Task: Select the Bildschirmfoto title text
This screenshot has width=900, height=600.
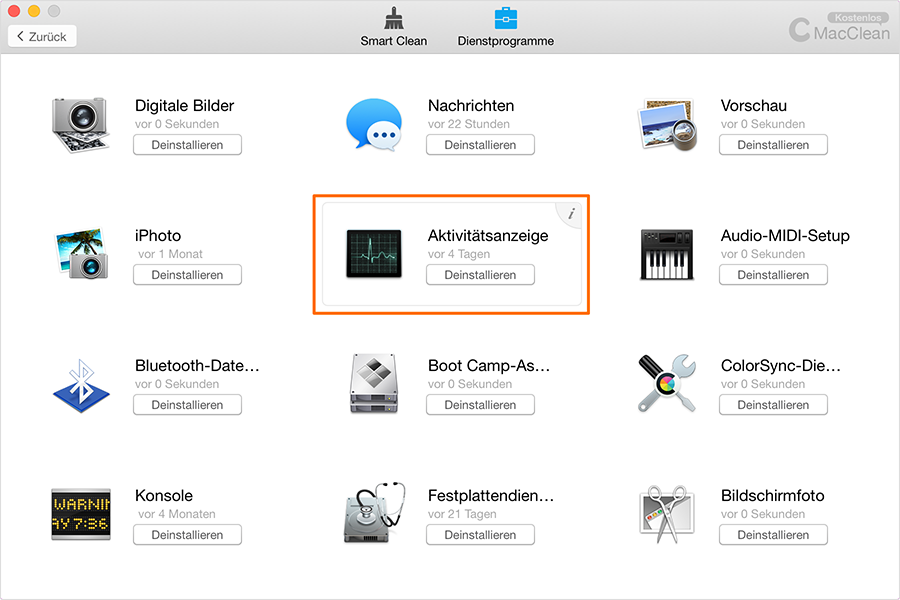Action: [773, 496]
